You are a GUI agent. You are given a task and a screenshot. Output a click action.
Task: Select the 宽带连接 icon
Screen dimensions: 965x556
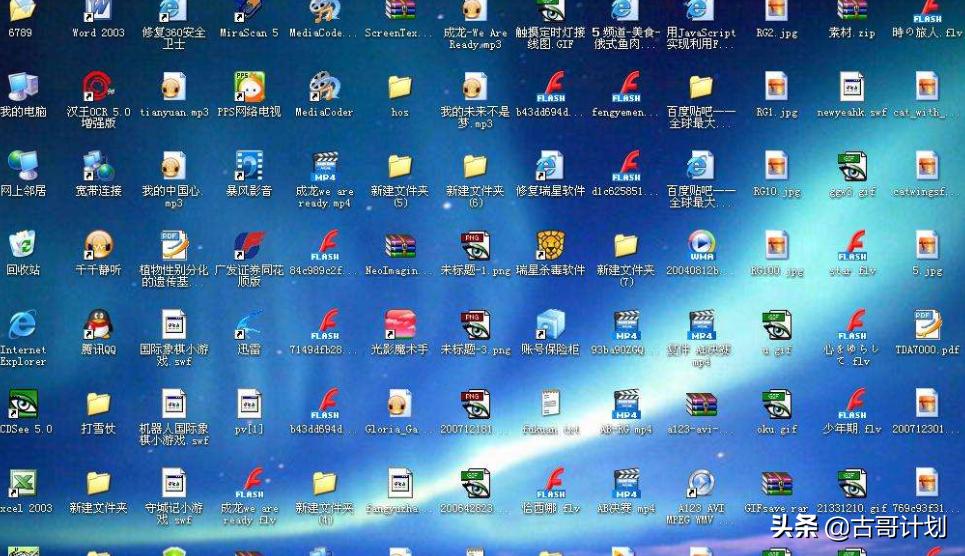98,166
